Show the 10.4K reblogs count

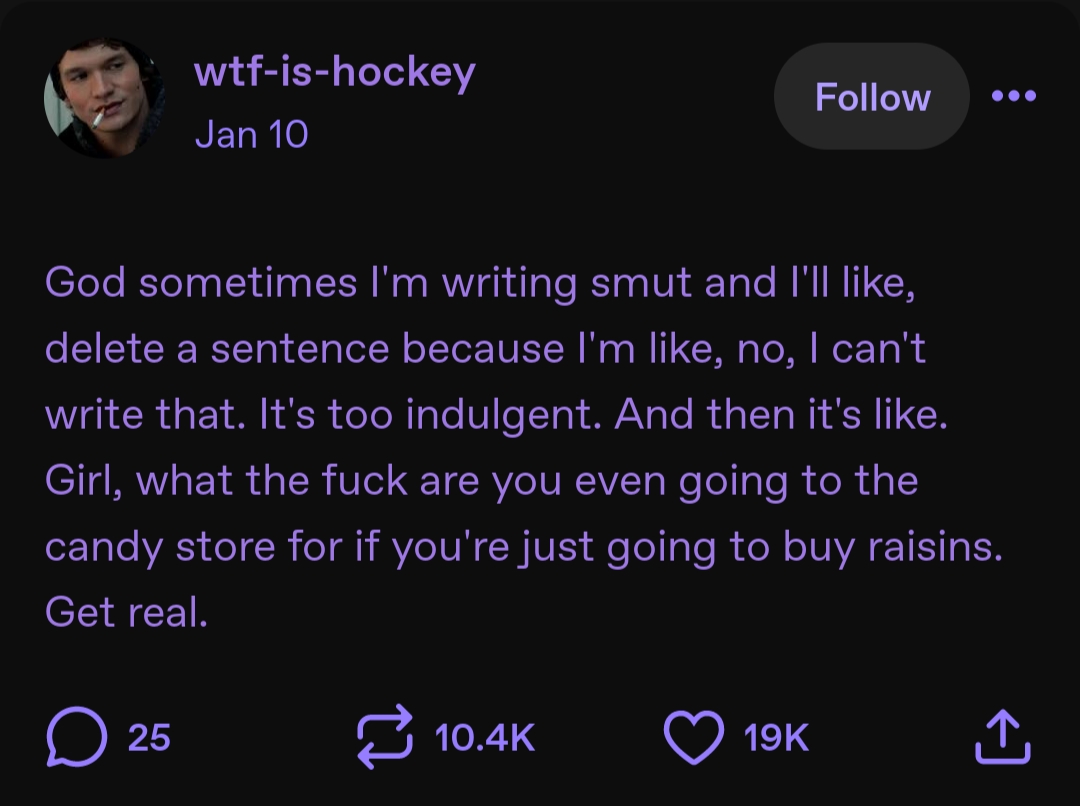[x=485, y=738]
